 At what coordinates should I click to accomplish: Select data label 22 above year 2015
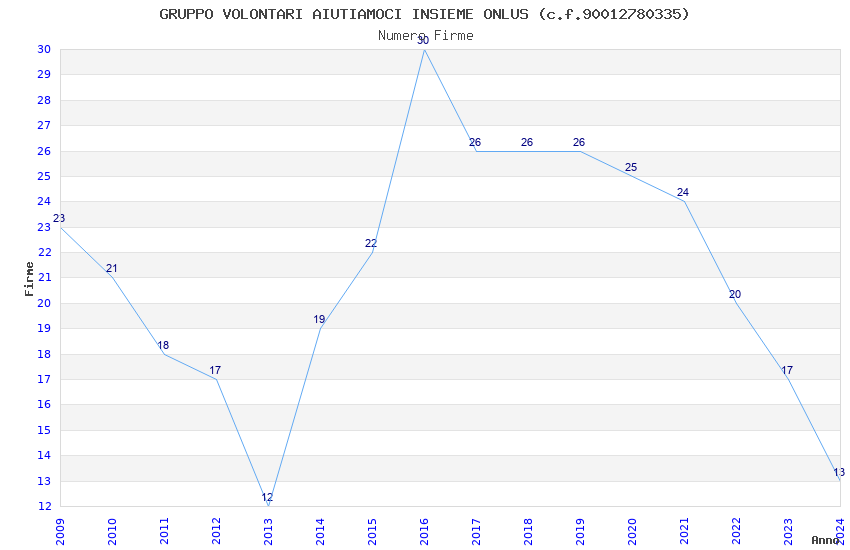point(371,243)
